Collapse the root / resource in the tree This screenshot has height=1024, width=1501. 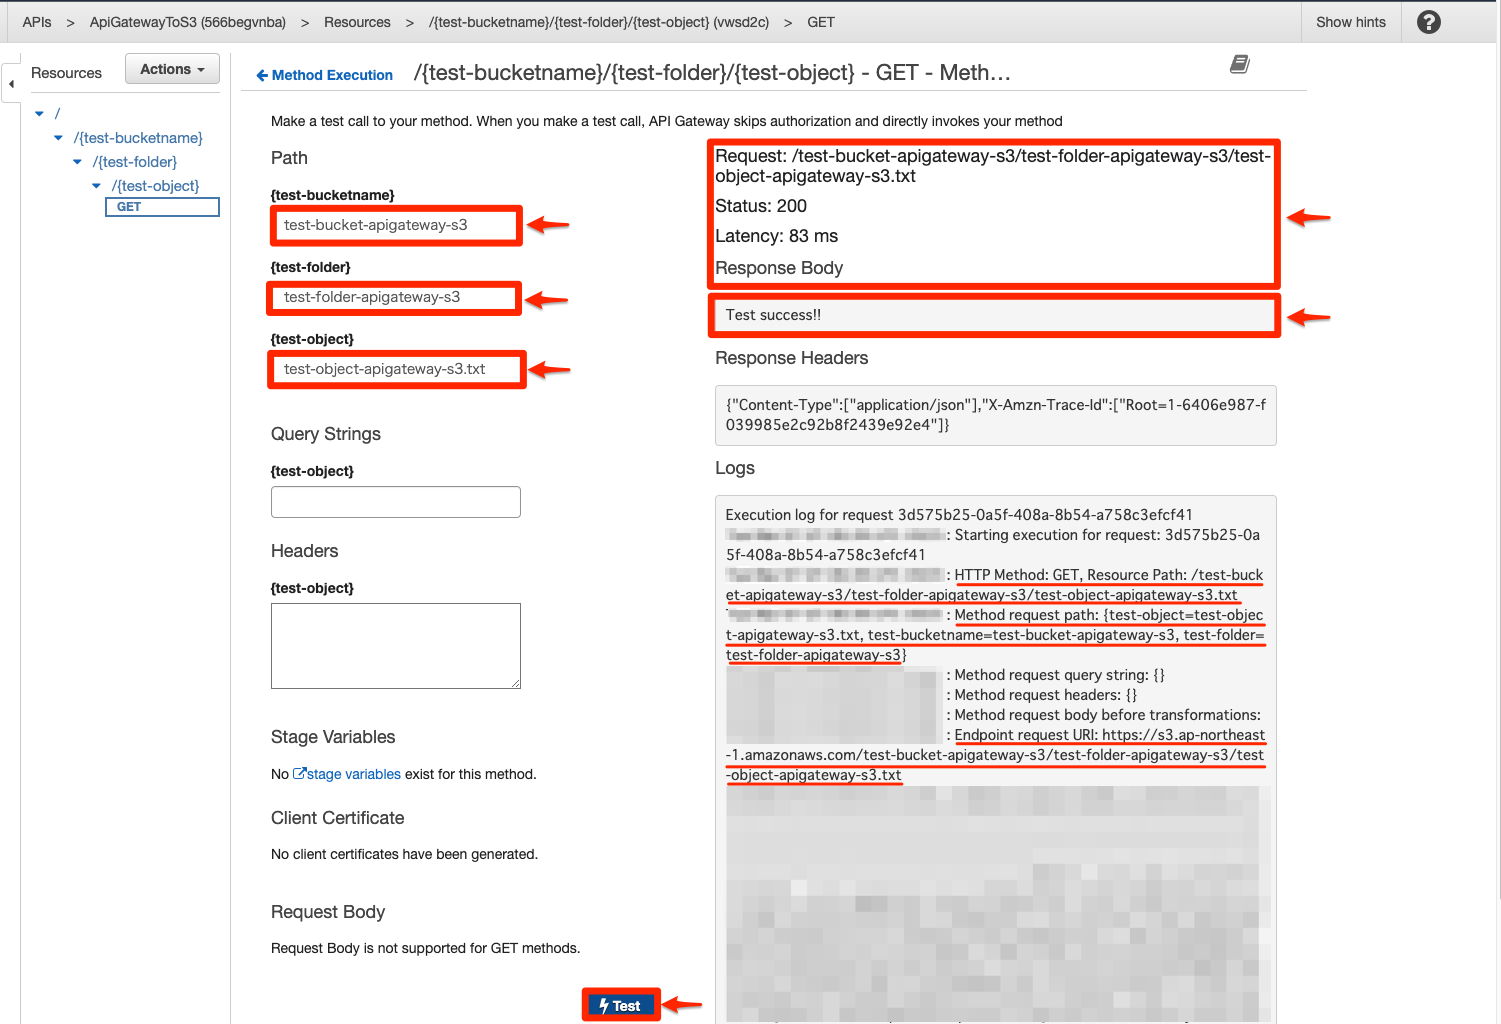point(39,113)
